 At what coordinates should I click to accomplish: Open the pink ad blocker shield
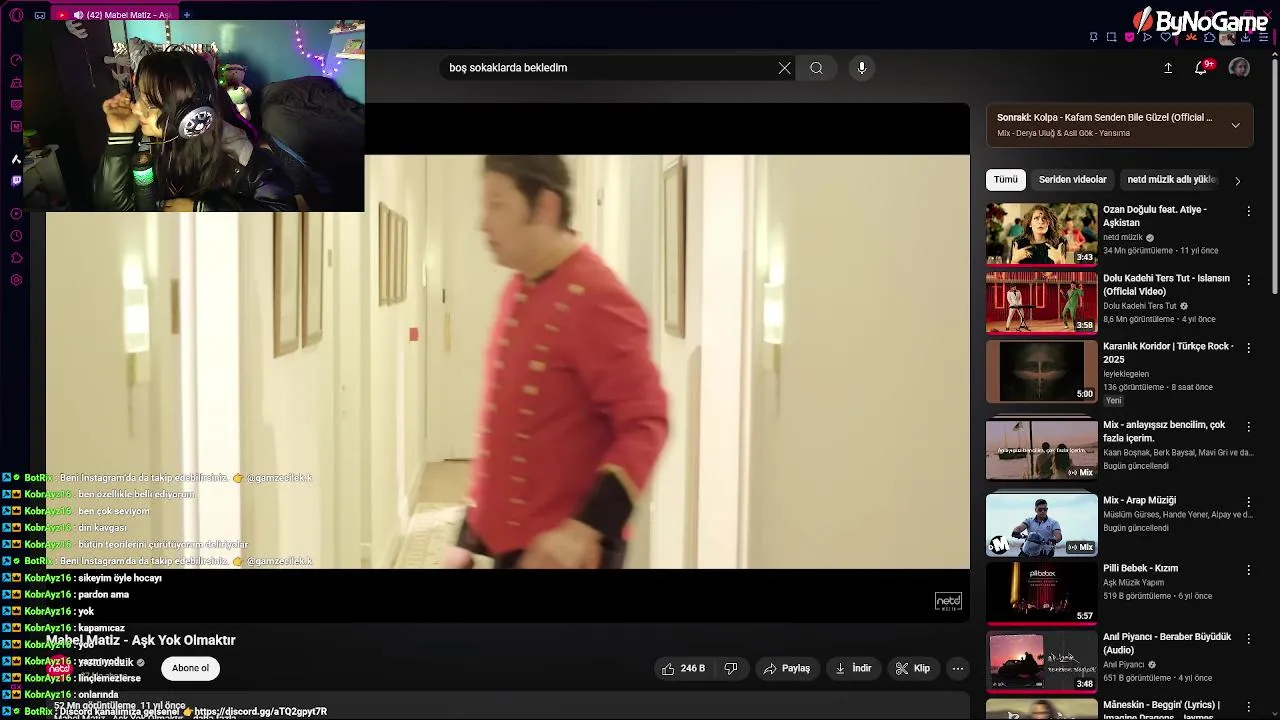point(1129,37)
